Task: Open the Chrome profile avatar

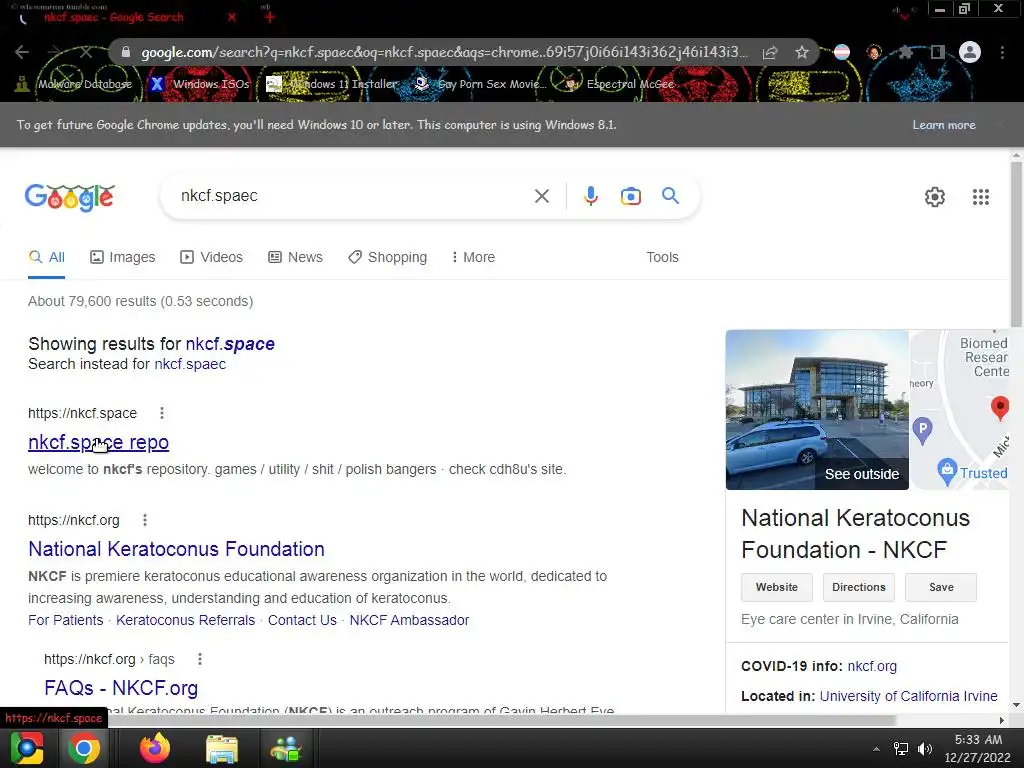Action: click(x=970, y=52)
